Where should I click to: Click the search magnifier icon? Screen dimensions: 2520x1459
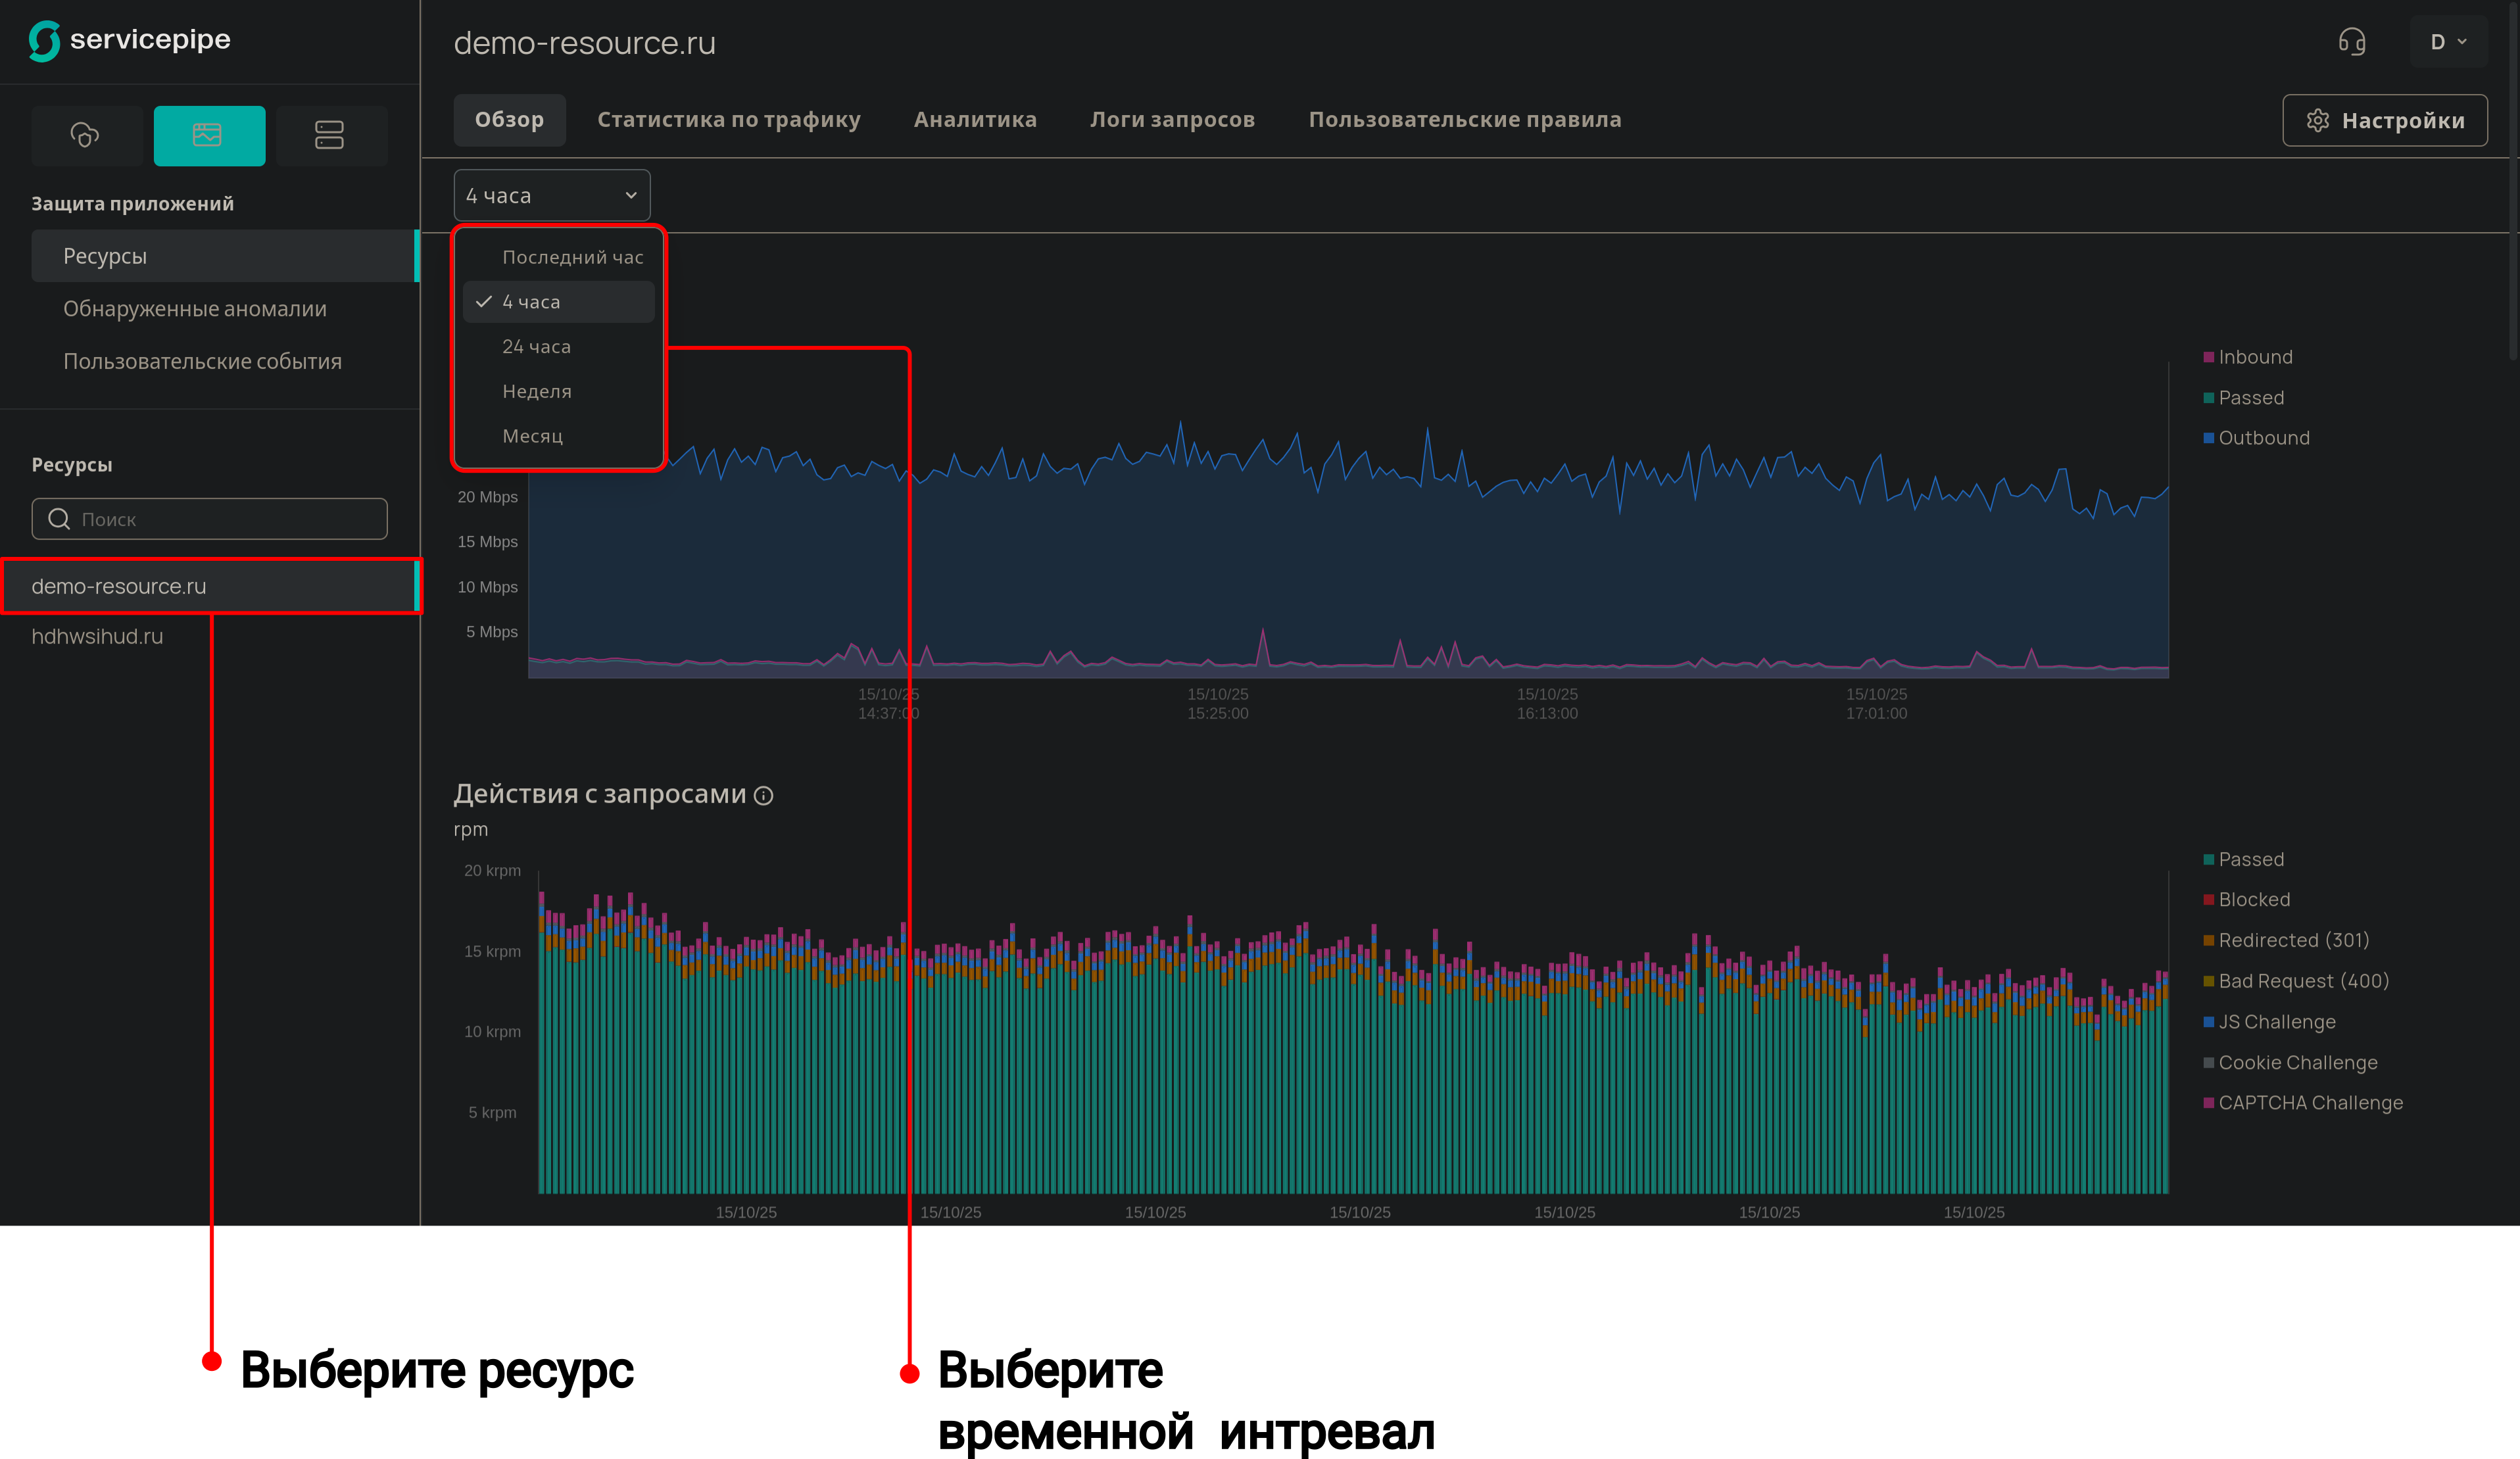coord(59,519)
